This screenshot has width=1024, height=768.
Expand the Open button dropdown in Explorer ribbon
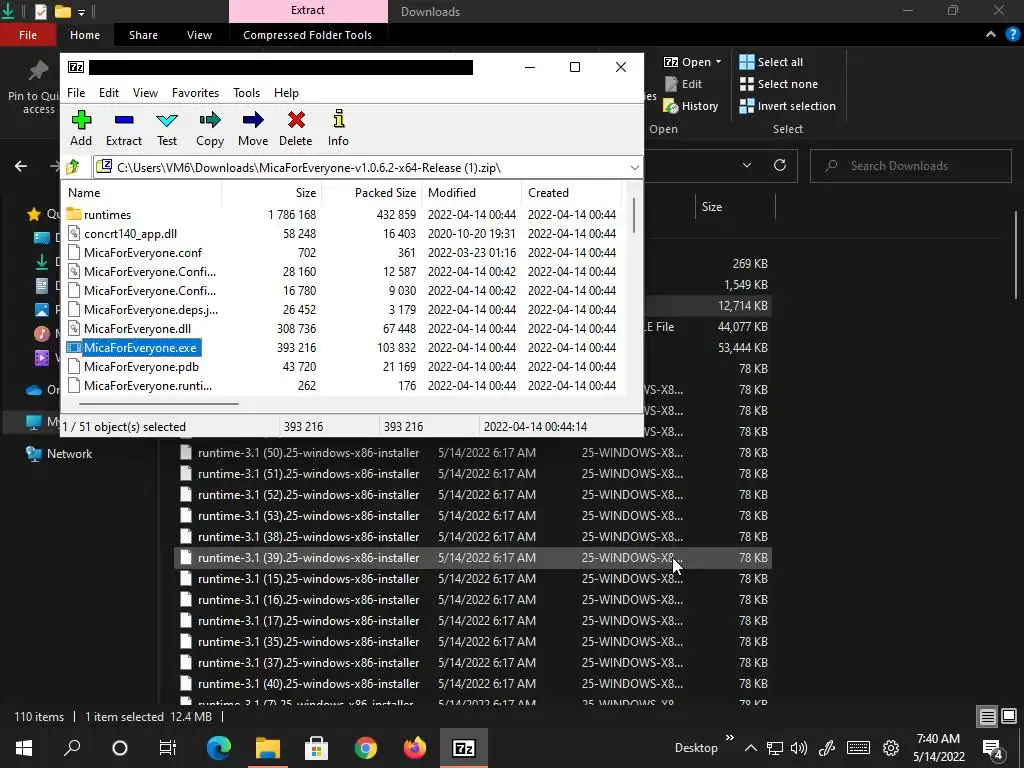click(718, 62)
